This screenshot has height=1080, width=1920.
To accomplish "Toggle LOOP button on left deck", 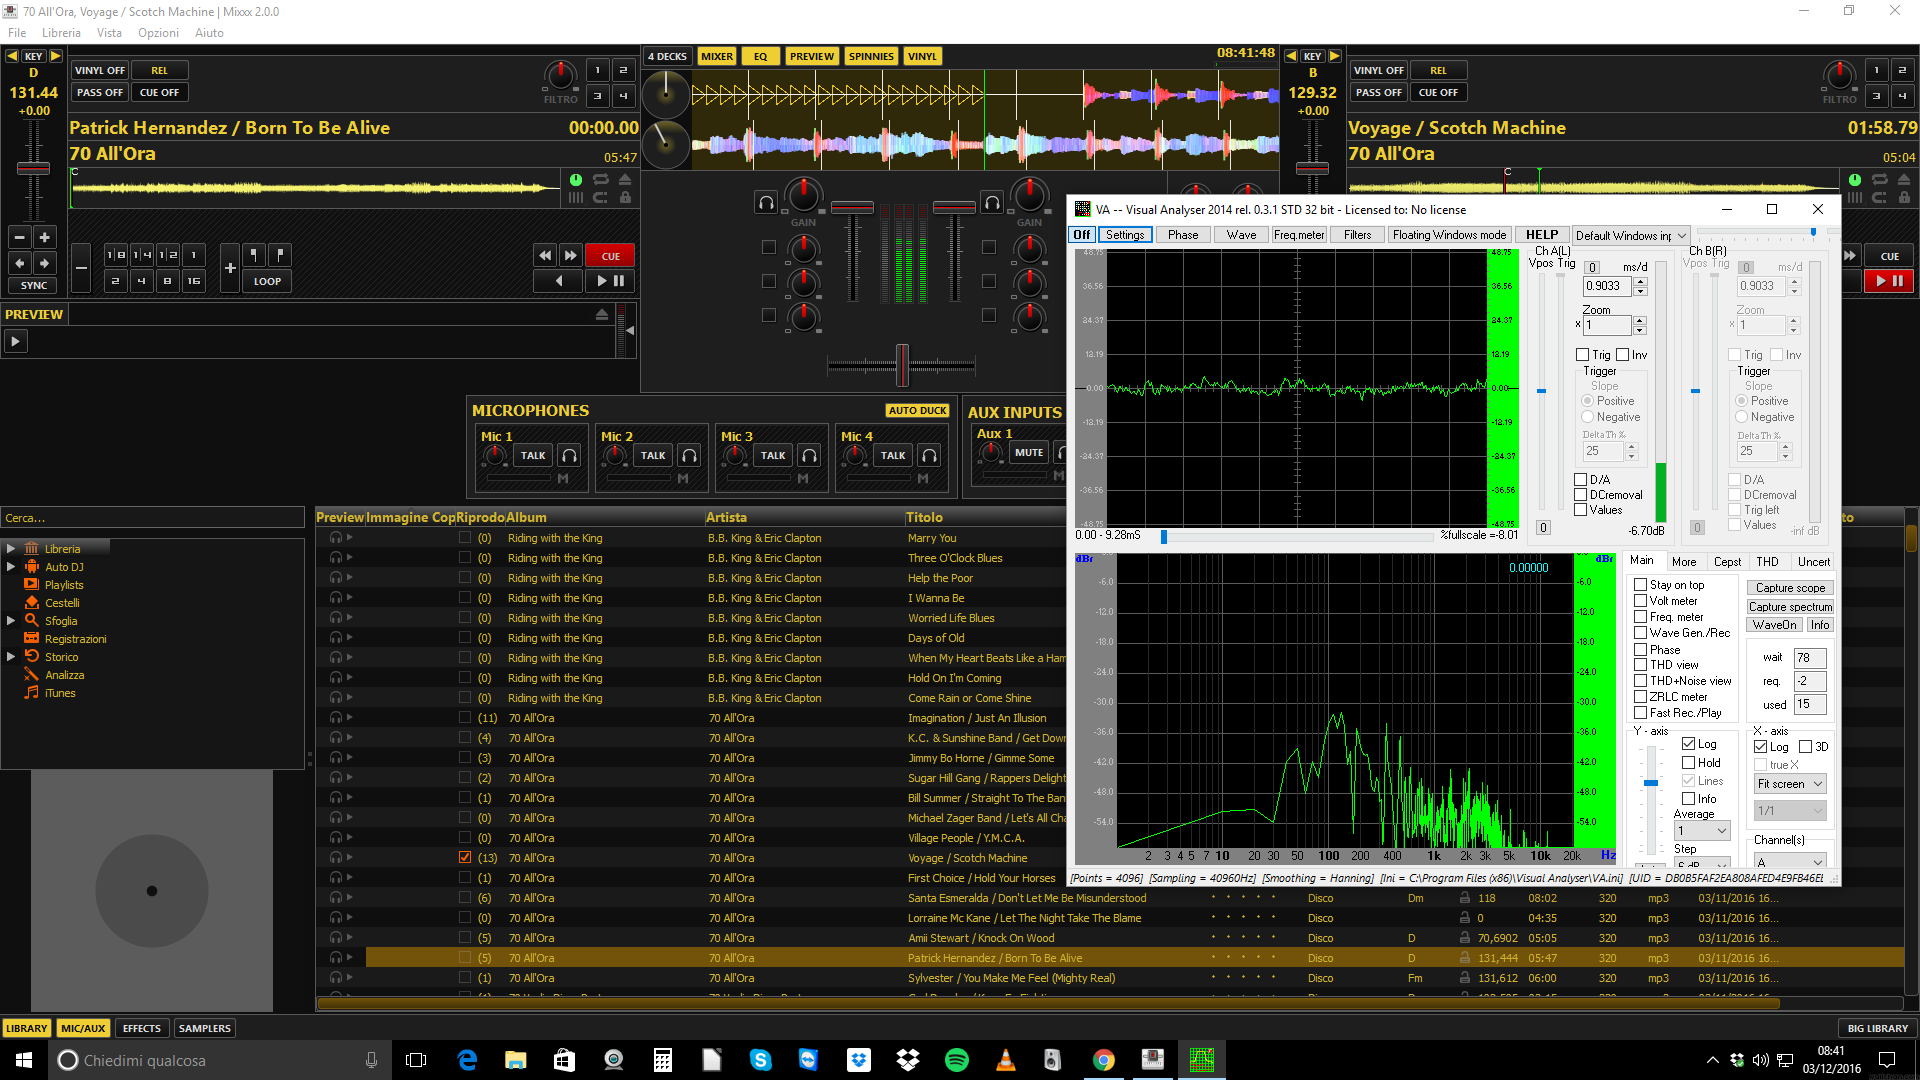I will pos(267,281).
